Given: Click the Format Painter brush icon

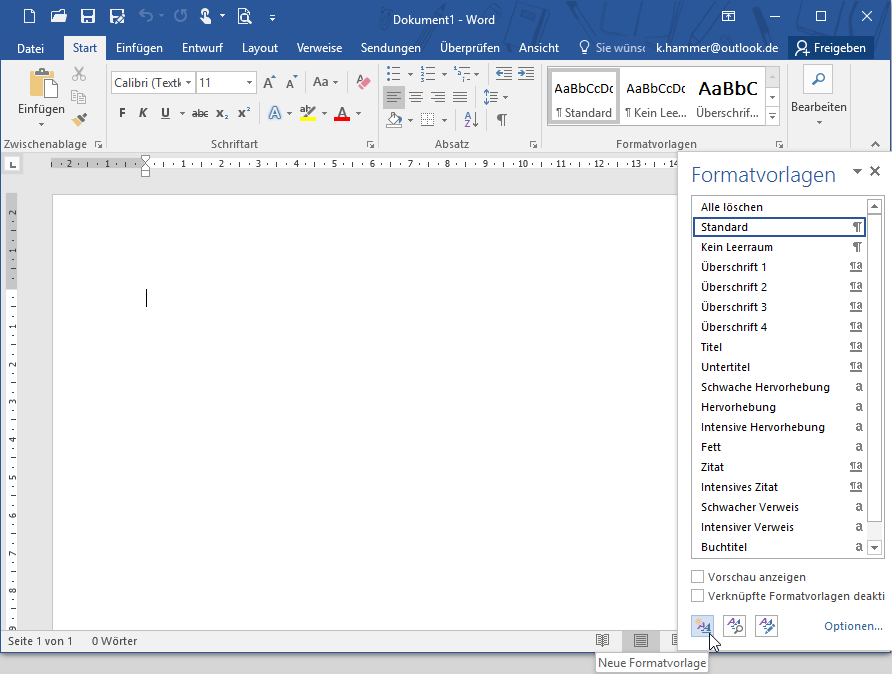Looking at the screenshot, I should pos(79,120).
